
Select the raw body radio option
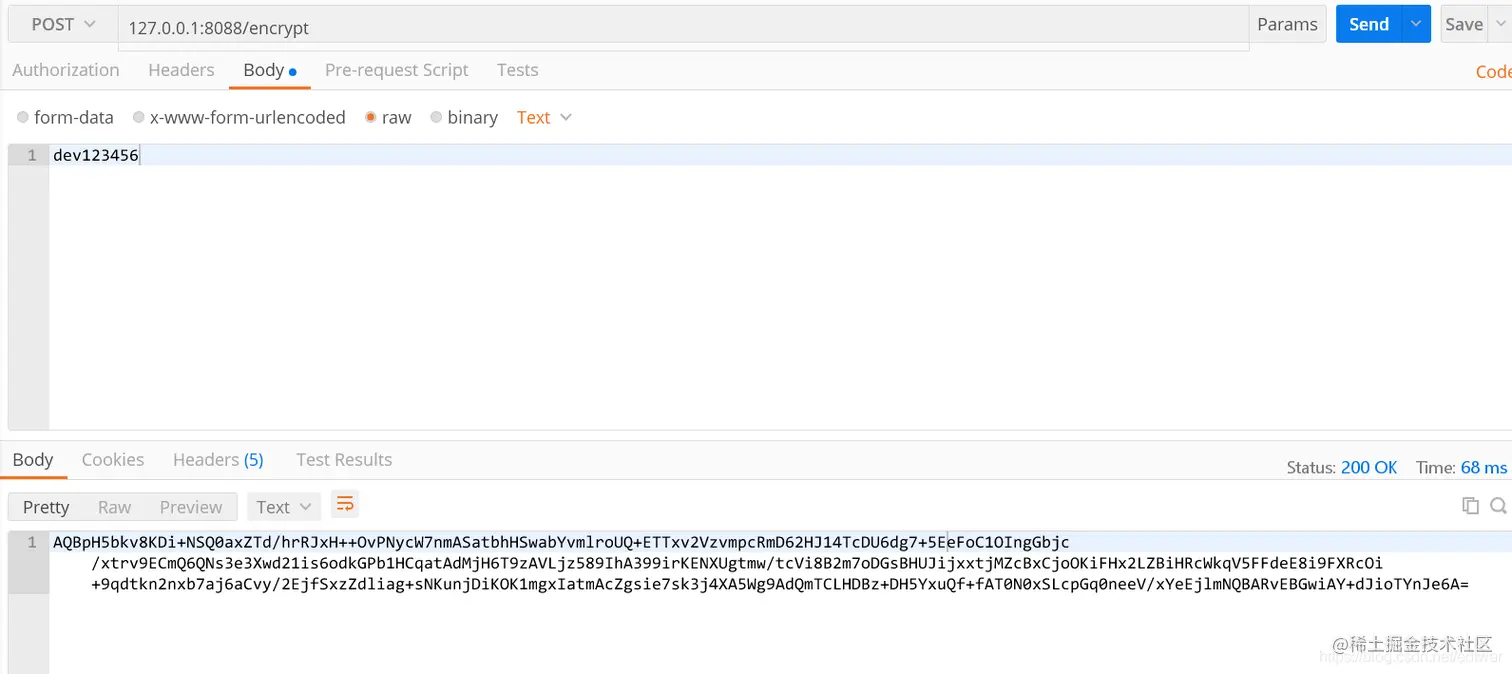click(388, 117)
